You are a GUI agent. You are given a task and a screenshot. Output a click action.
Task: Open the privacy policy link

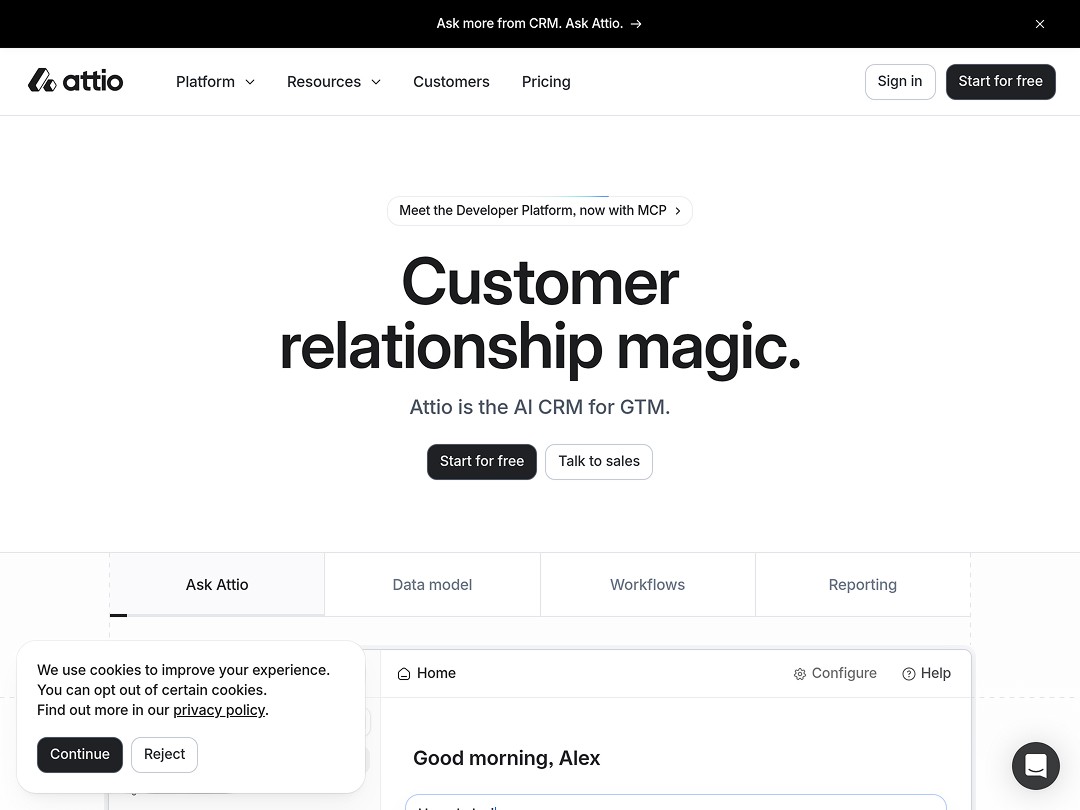[219, 710]
